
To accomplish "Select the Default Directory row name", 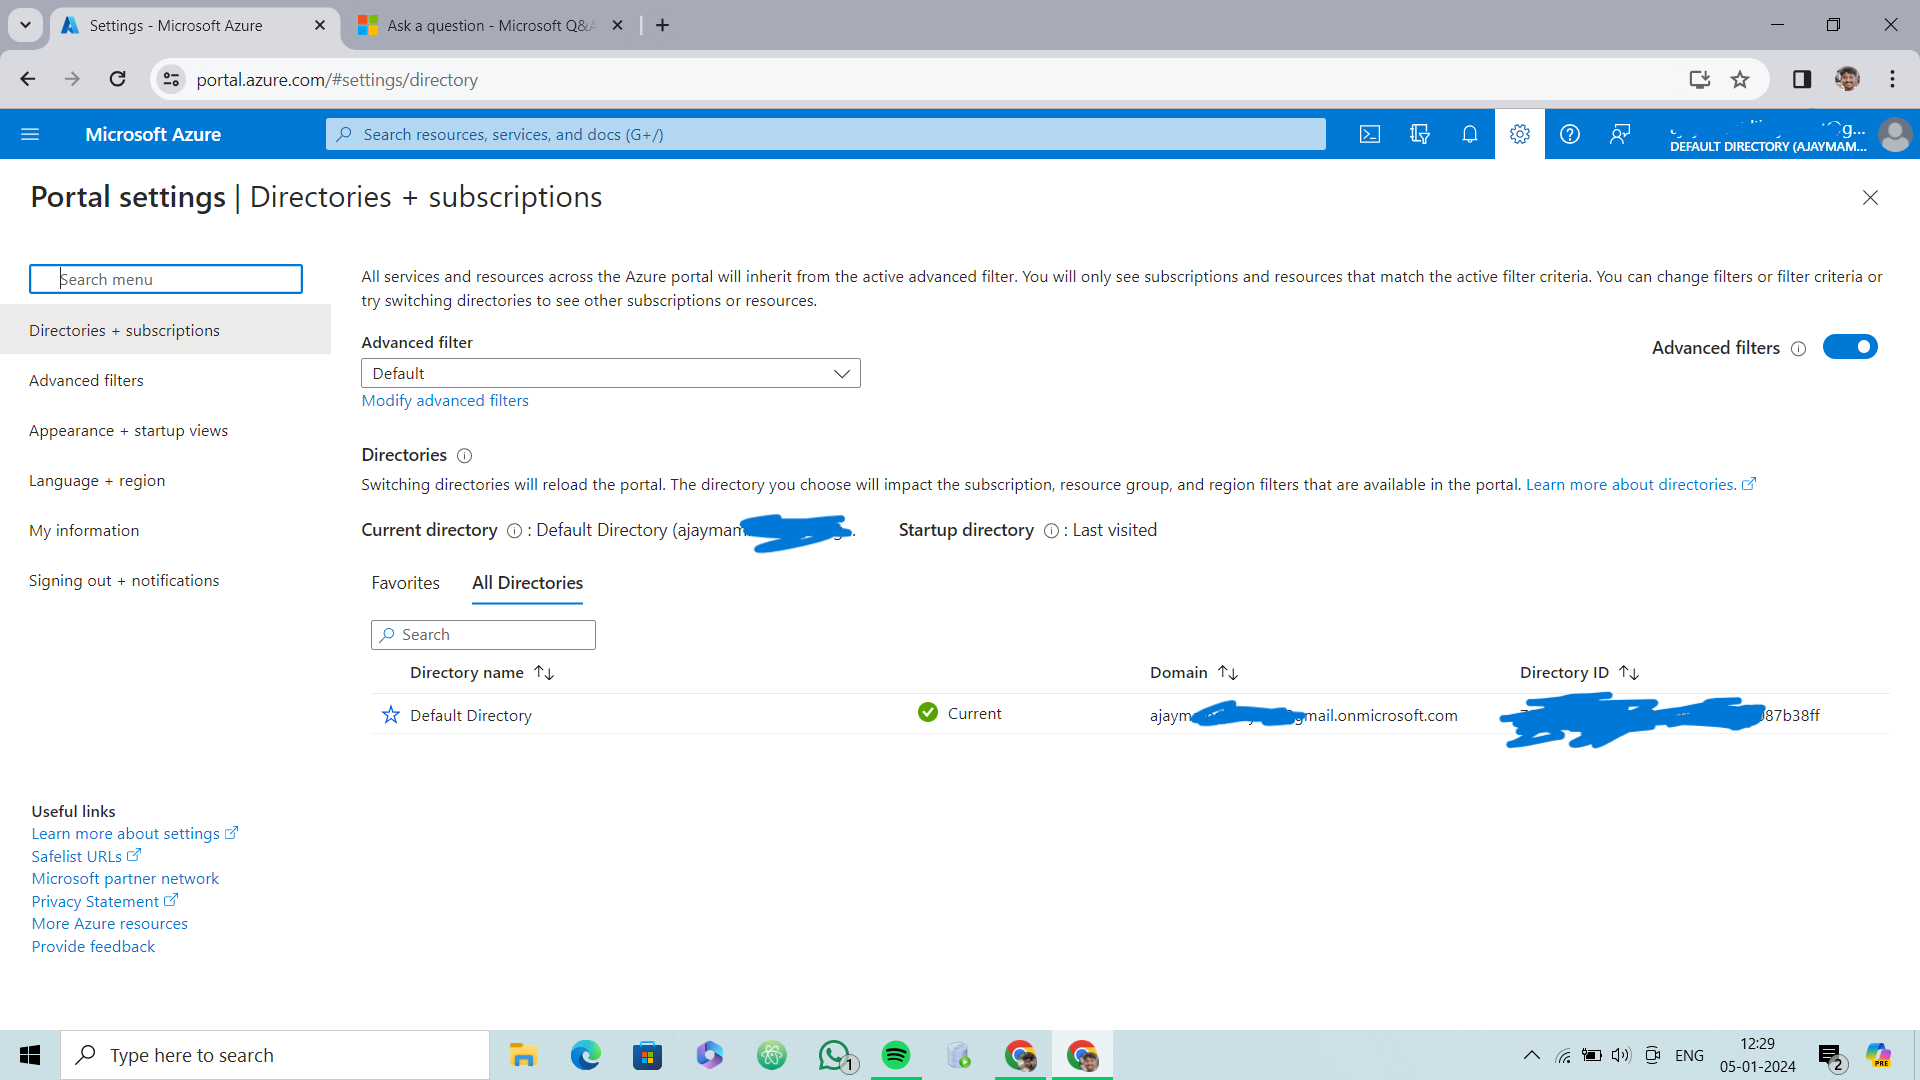I will pos(470,716).
